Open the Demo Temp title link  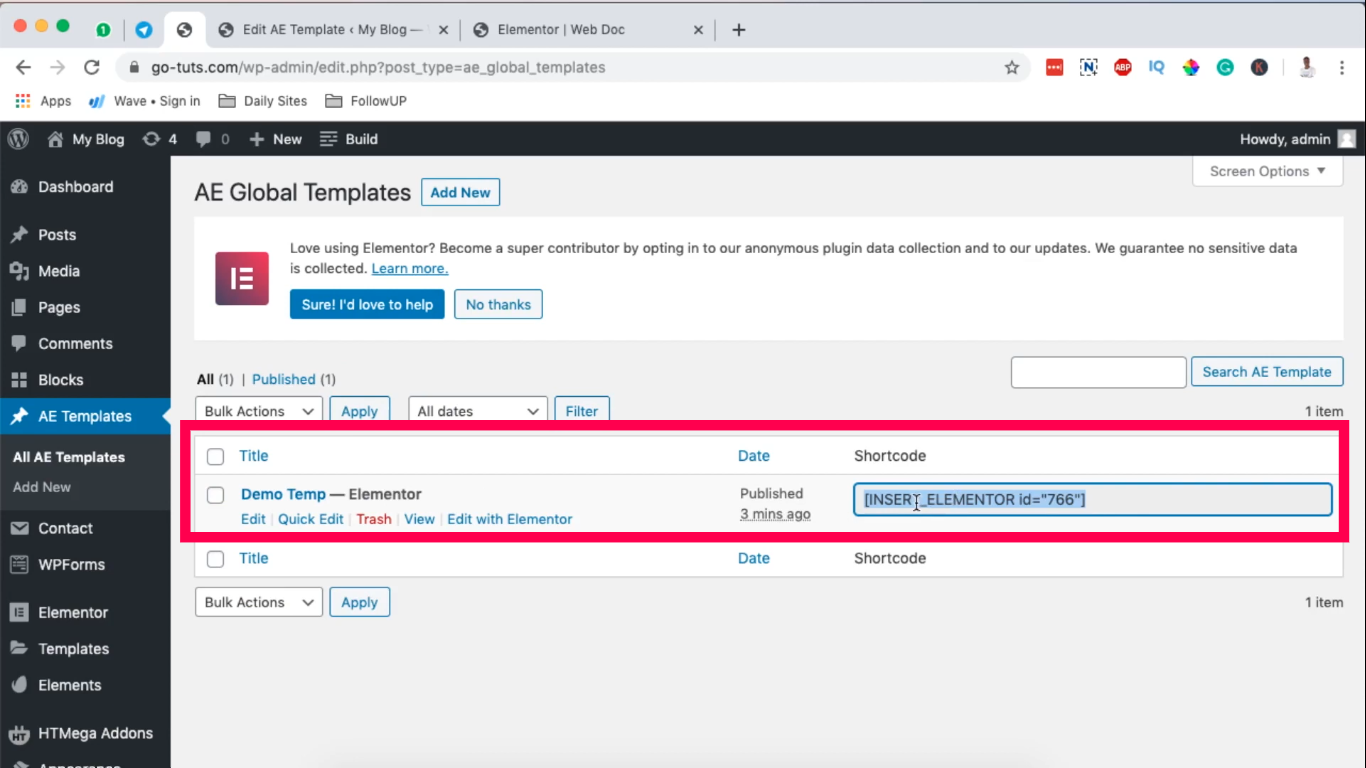click(283, 494)
